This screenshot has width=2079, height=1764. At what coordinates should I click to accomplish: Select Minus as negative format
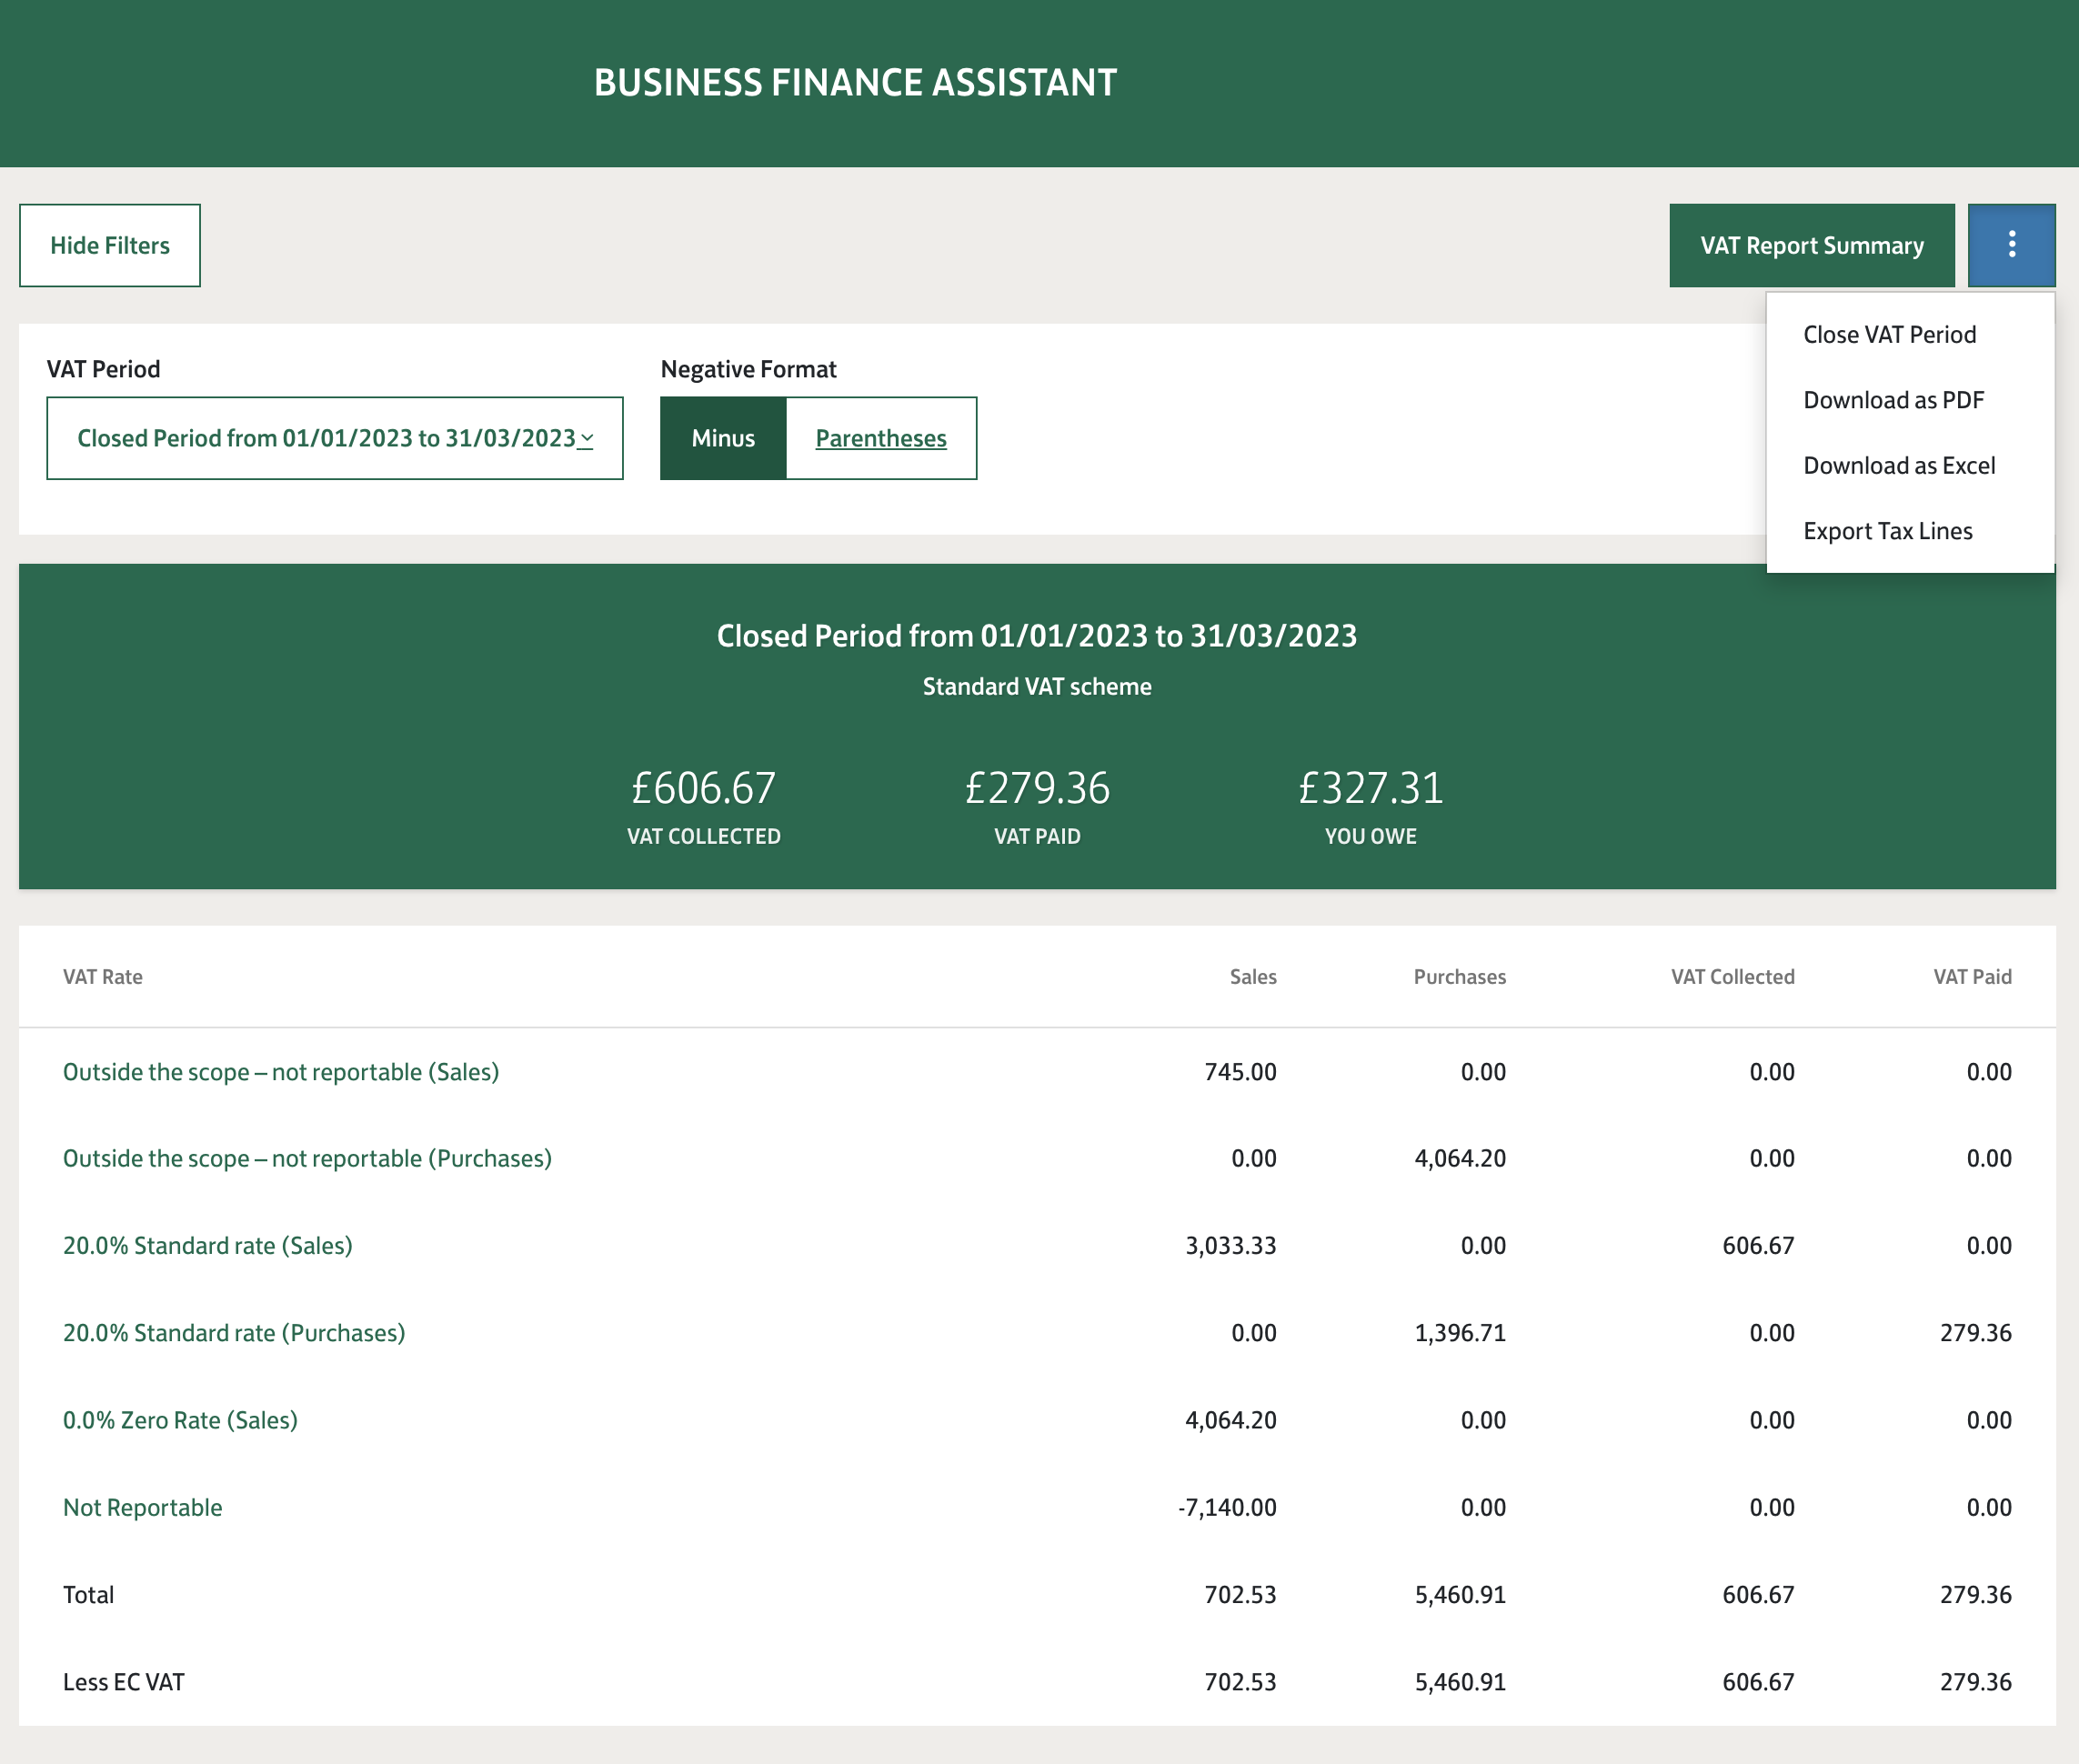723,438
